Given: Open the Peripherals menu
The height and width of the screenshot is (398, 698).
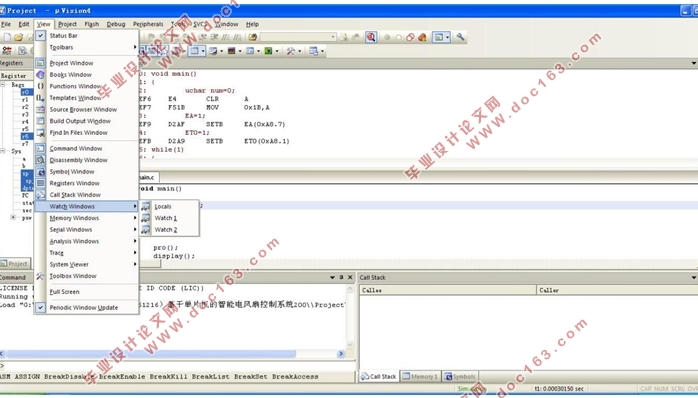Looking at the screenshot, I should click(x=148, y=24).
